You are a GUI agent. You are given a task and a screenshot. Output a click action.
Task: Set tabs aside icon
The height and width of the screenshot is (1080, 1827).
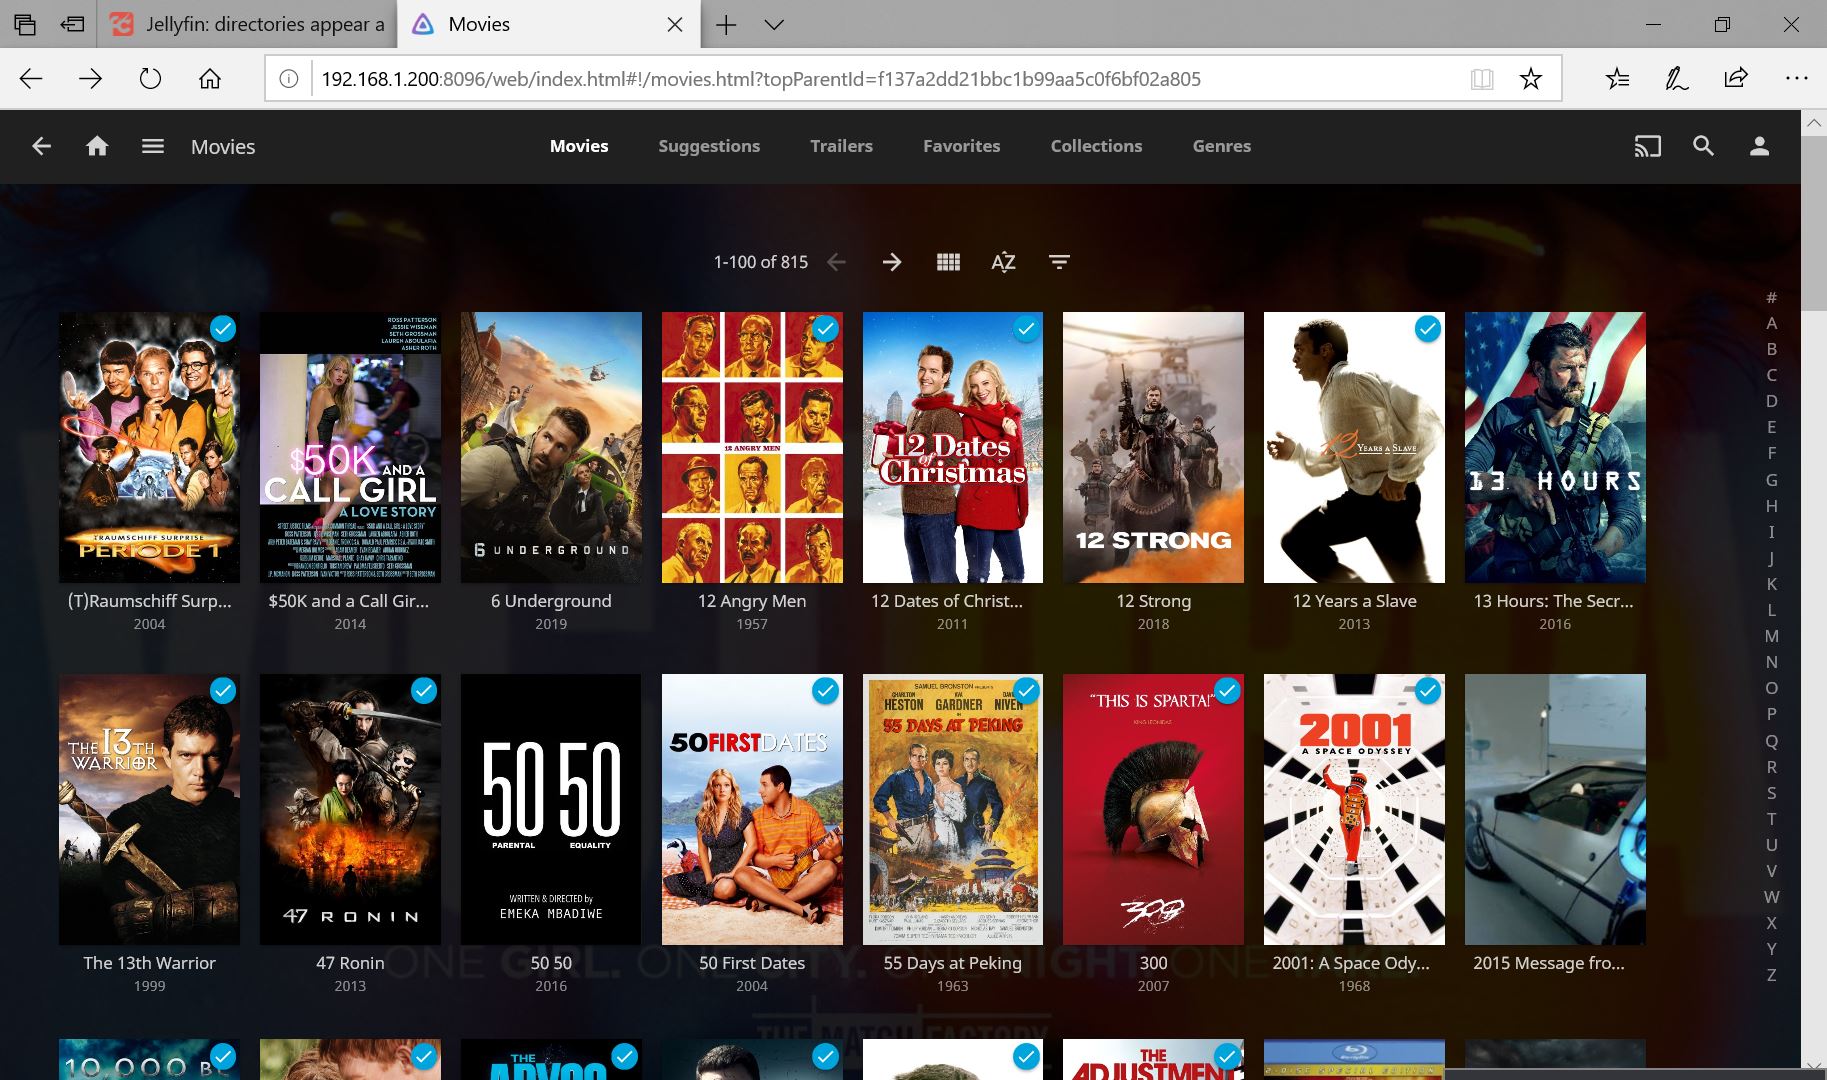72,24
